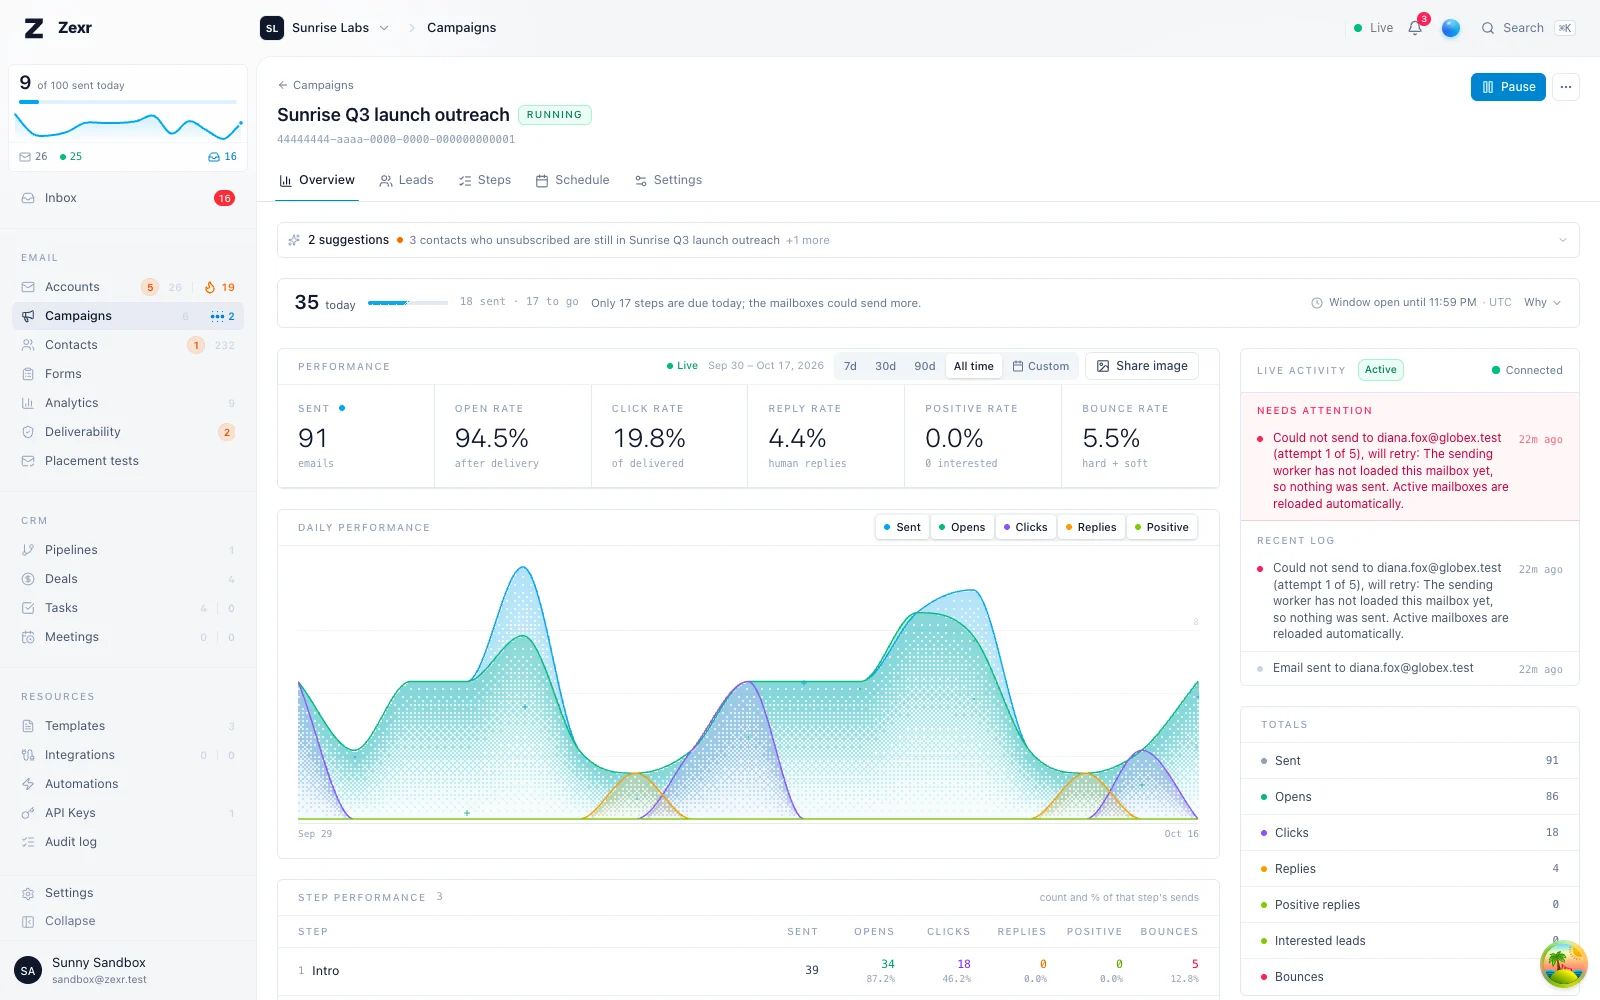Viewport: 1600px width, 1000px height.
Task: Toggle the Opens series in chart
Action: (962, 527)
